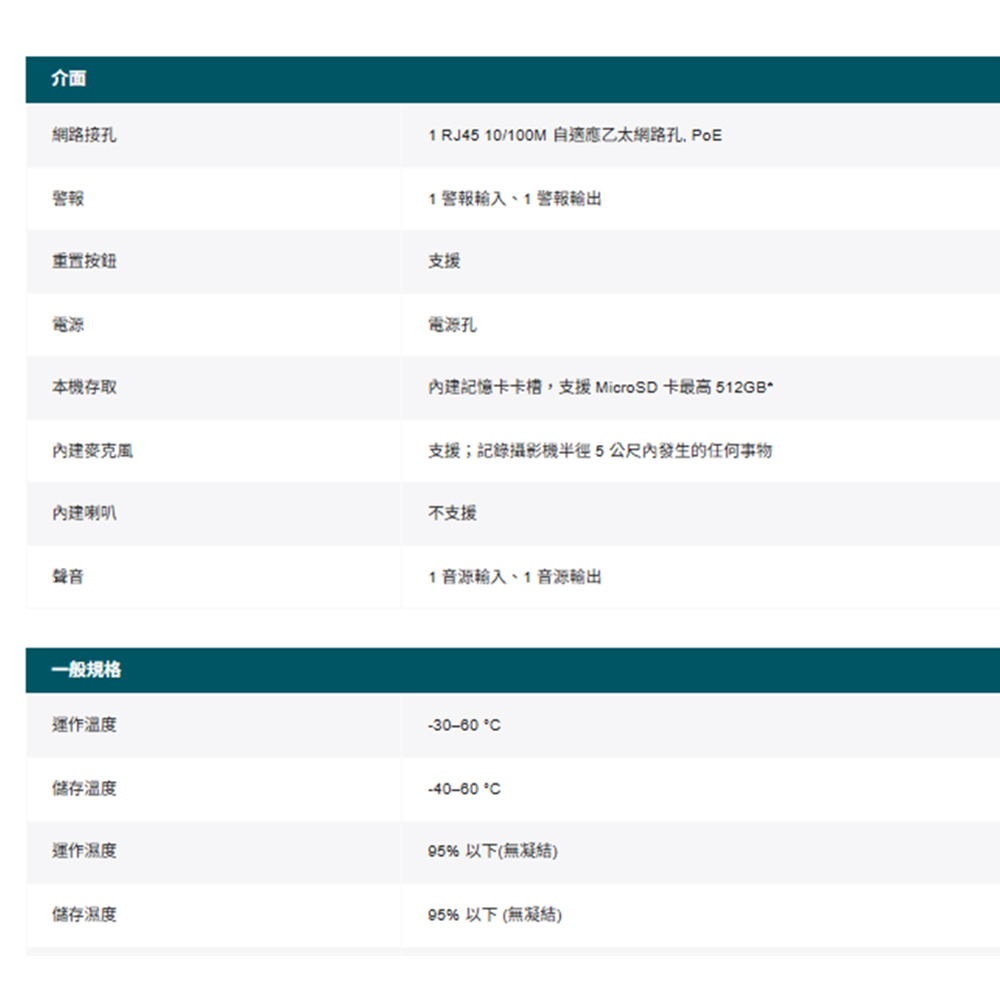Screen dimensions: 1000x1000
Task: Click the -40–60 °C storage temperature value
Action: coord(464,789)
